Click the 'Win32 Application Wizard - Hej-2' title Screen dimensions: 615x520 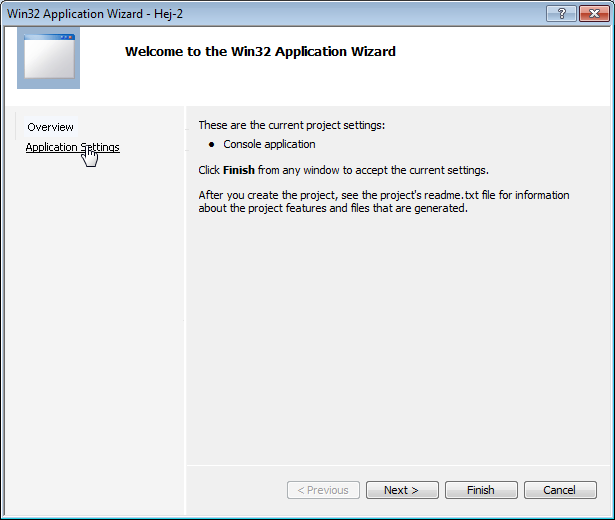tap(95, 14)
